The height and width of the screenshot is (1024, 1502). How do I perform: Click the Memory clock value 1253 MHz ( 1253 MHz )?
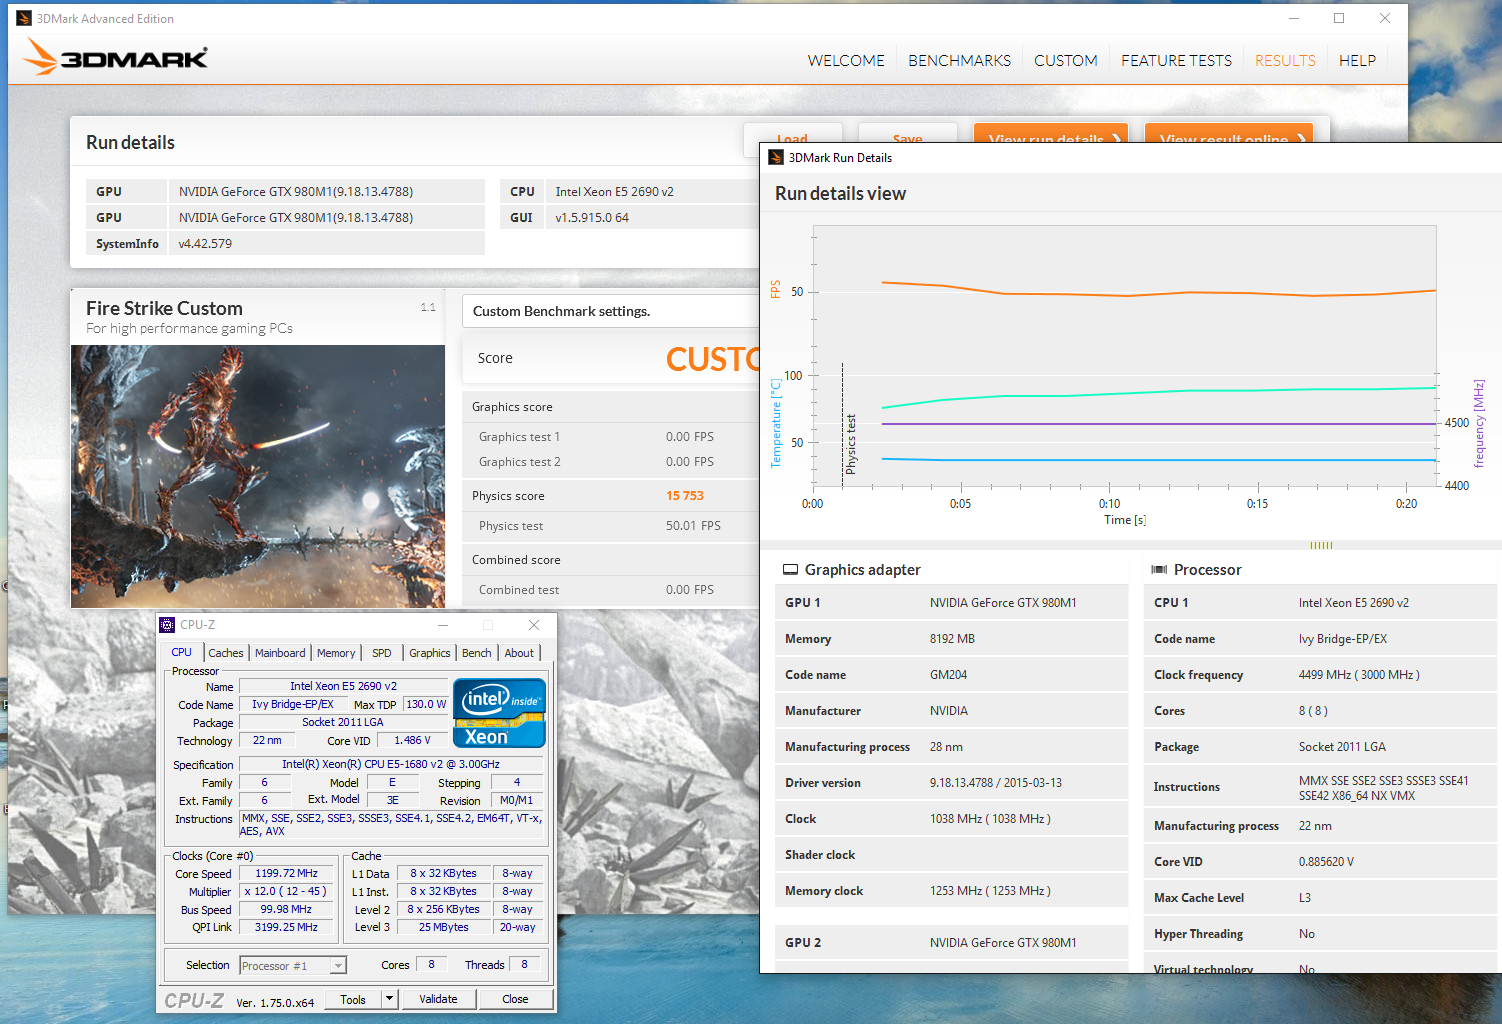point(990,891)
